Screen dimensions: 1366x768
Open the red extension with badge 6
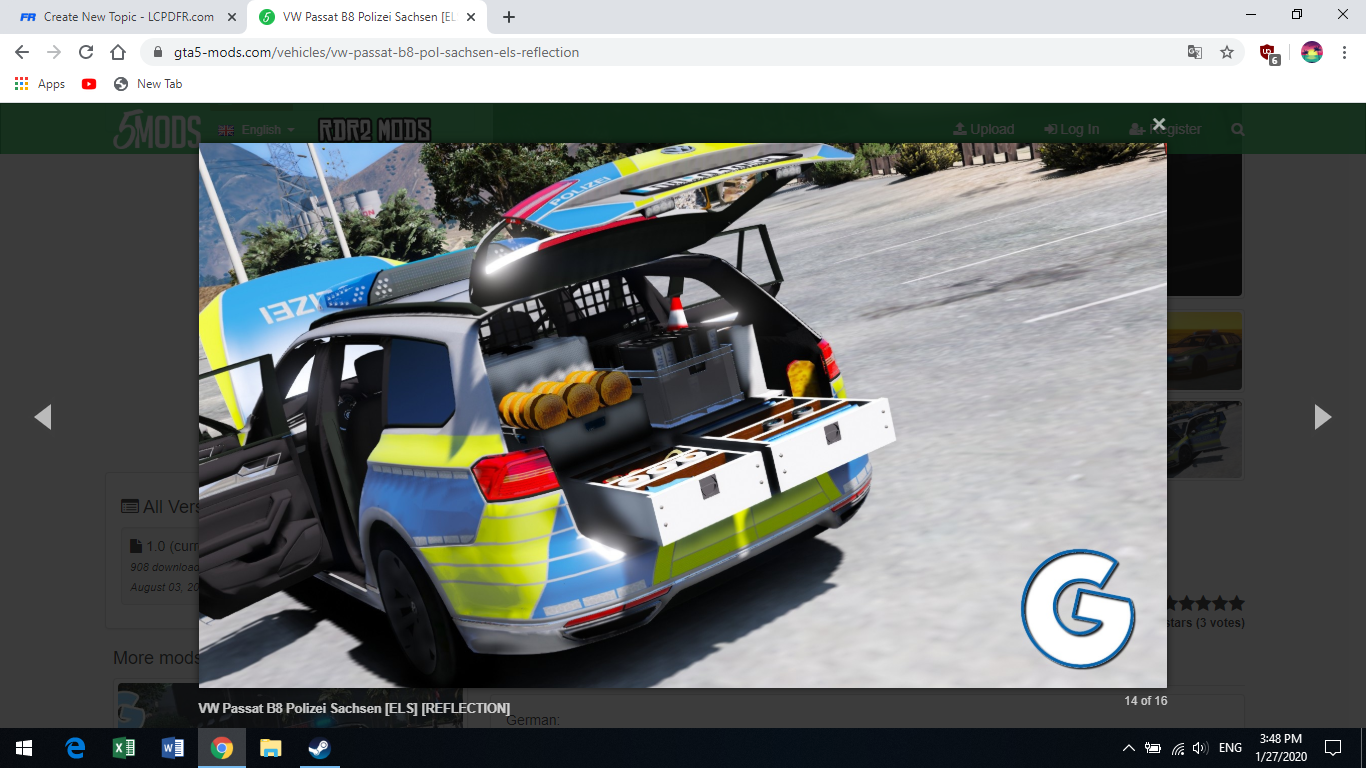pos(1269,54)
